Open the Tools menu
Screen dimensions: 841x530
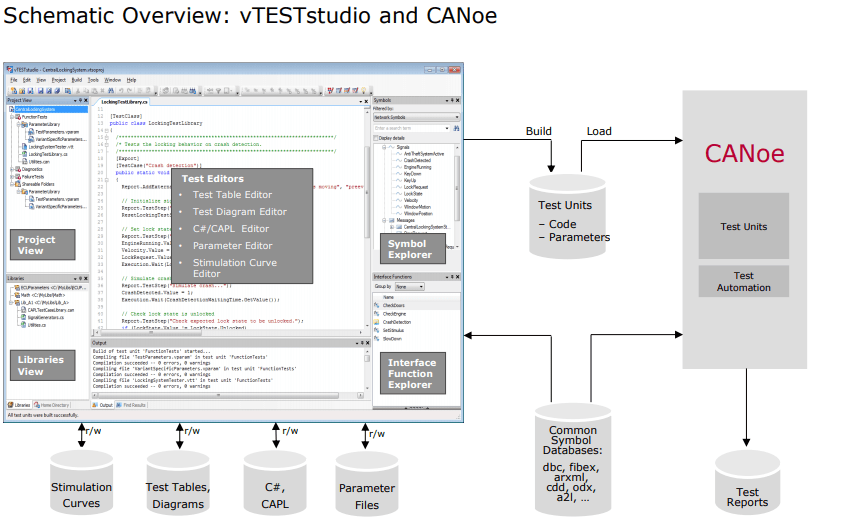(93, 79)
